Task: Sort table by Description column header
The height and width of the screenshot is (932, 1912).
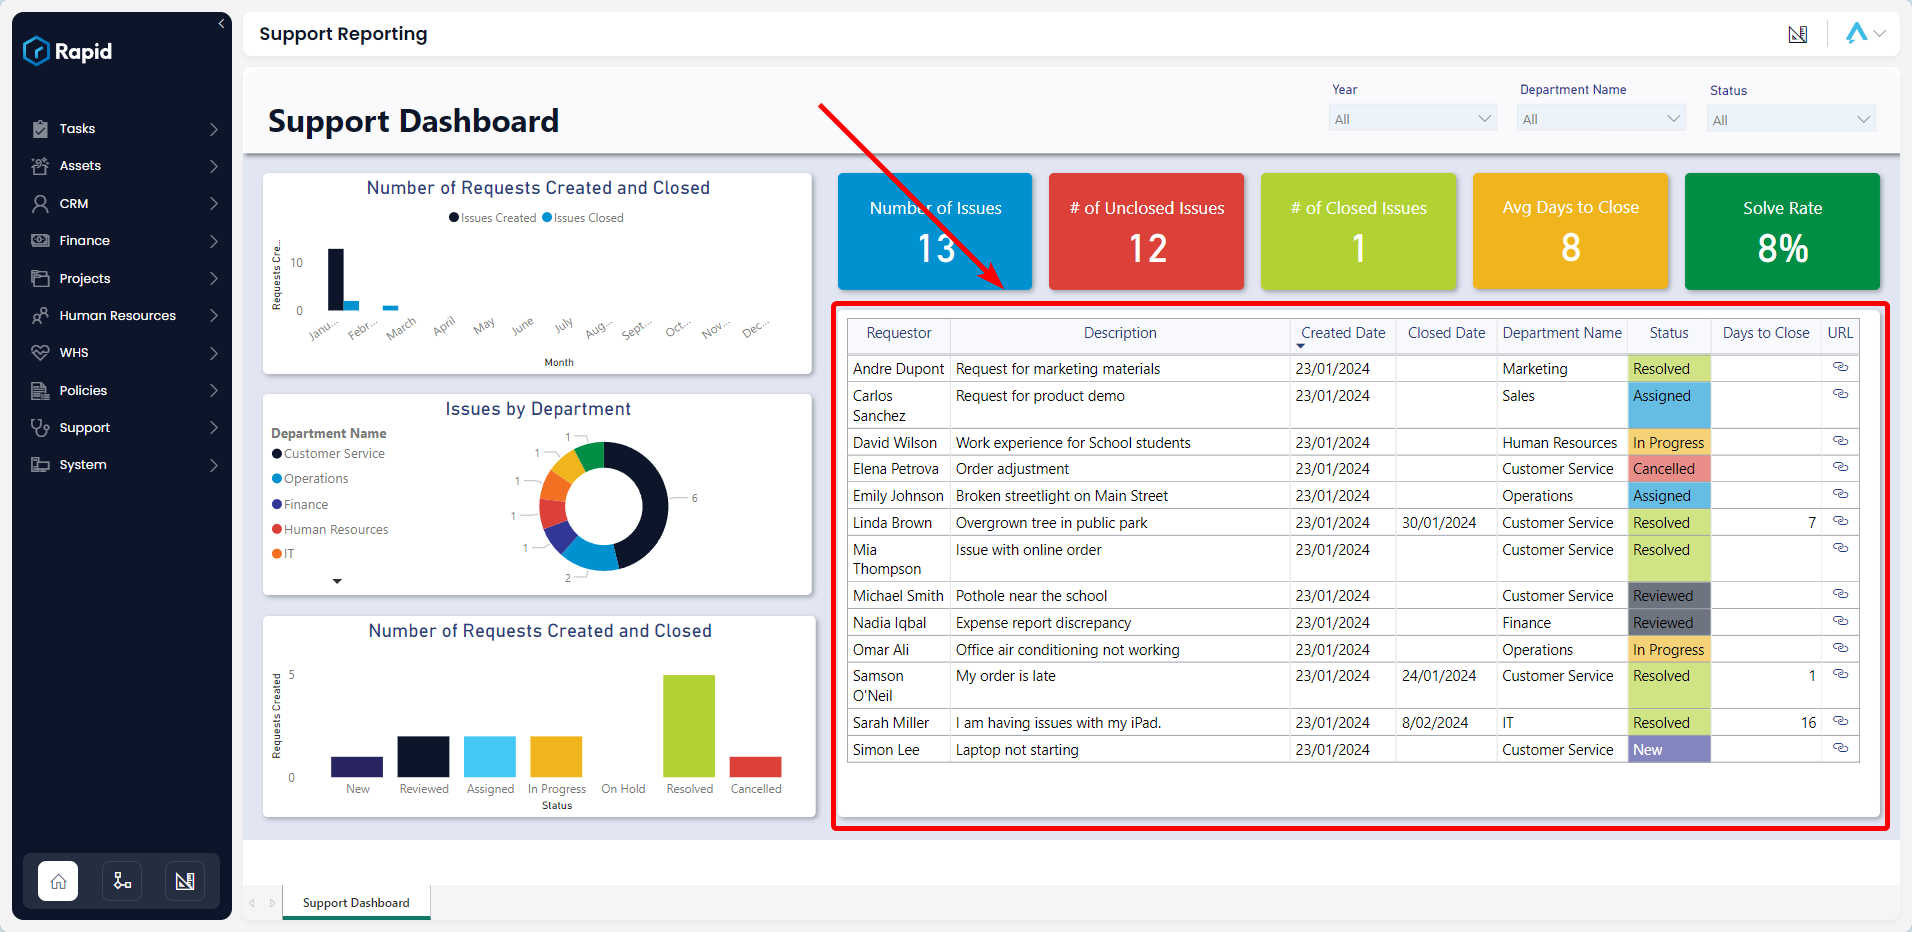Action: pyautogui.click(x=1120, y=333)
